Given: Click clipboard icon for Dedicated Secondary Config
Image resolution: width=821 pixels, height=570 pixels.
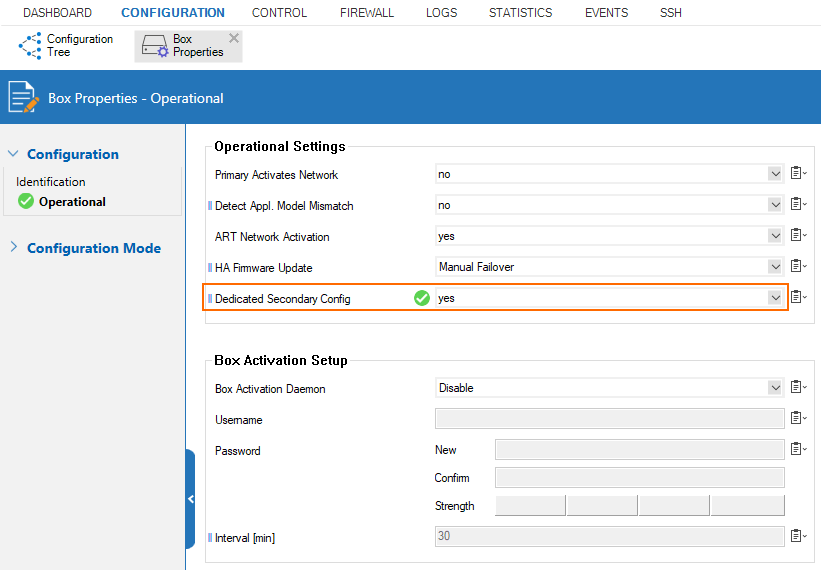Looking at the screenshot, I should [798, 297].
